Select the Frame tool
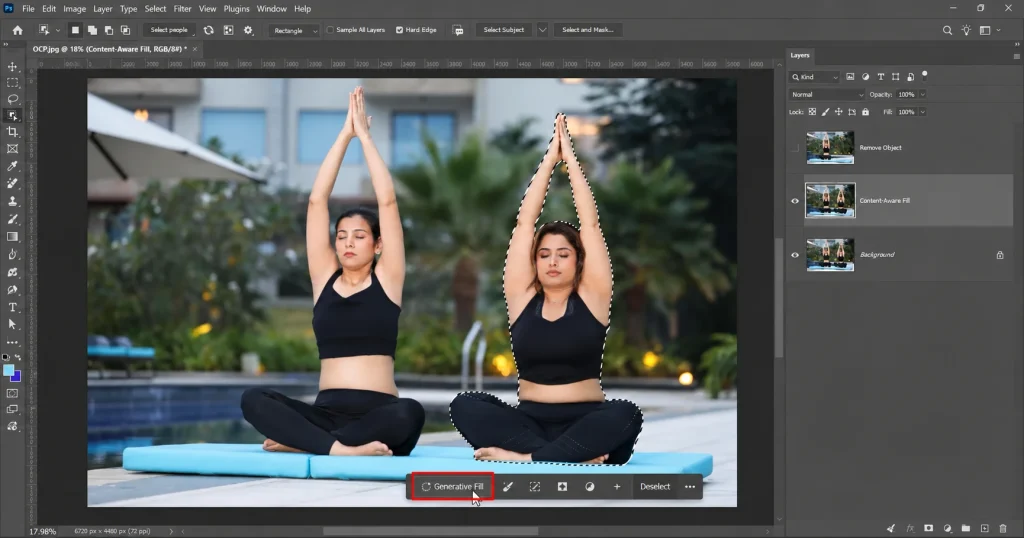This screenshot has width=1024, height=538. click(12, 149)
